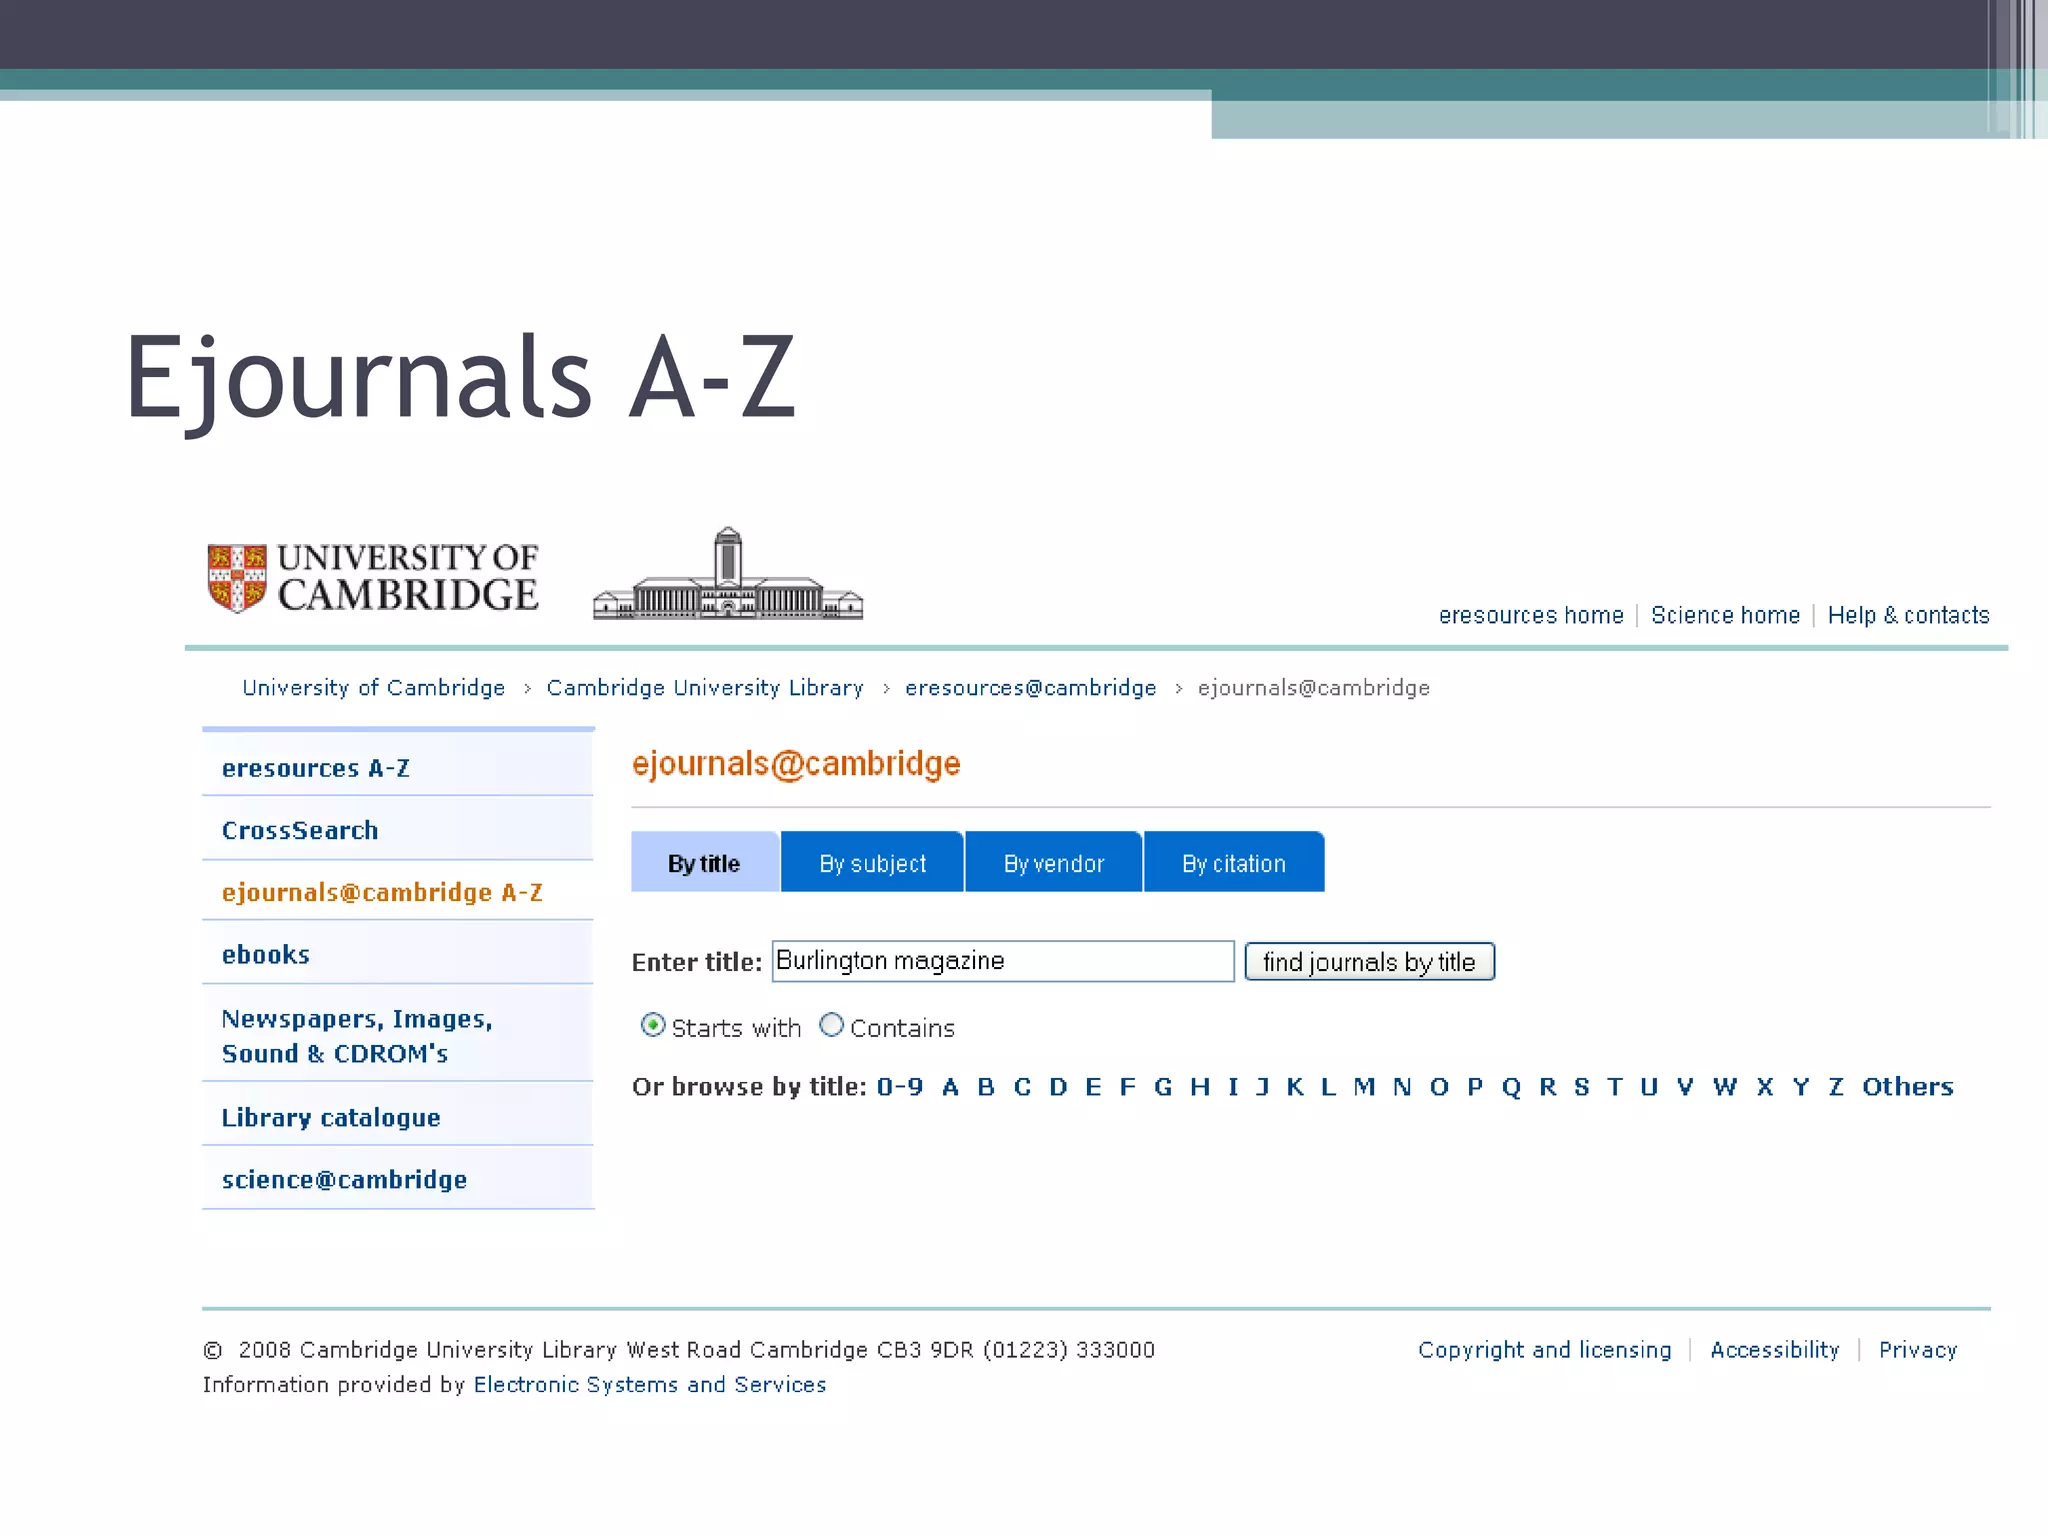Viewport: 2048px width, 1536px height.
Task: Browse titles starting with P
Action: (1475, 1087)
